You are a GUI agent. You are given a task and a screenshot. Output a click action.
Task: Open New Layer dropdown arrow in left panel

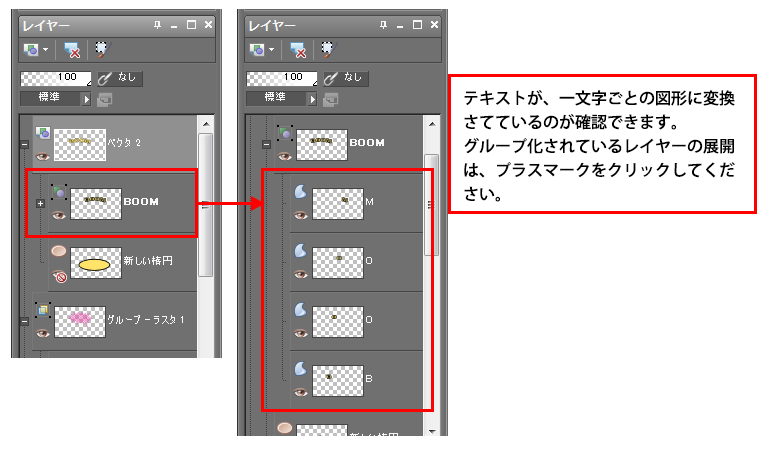45,49
